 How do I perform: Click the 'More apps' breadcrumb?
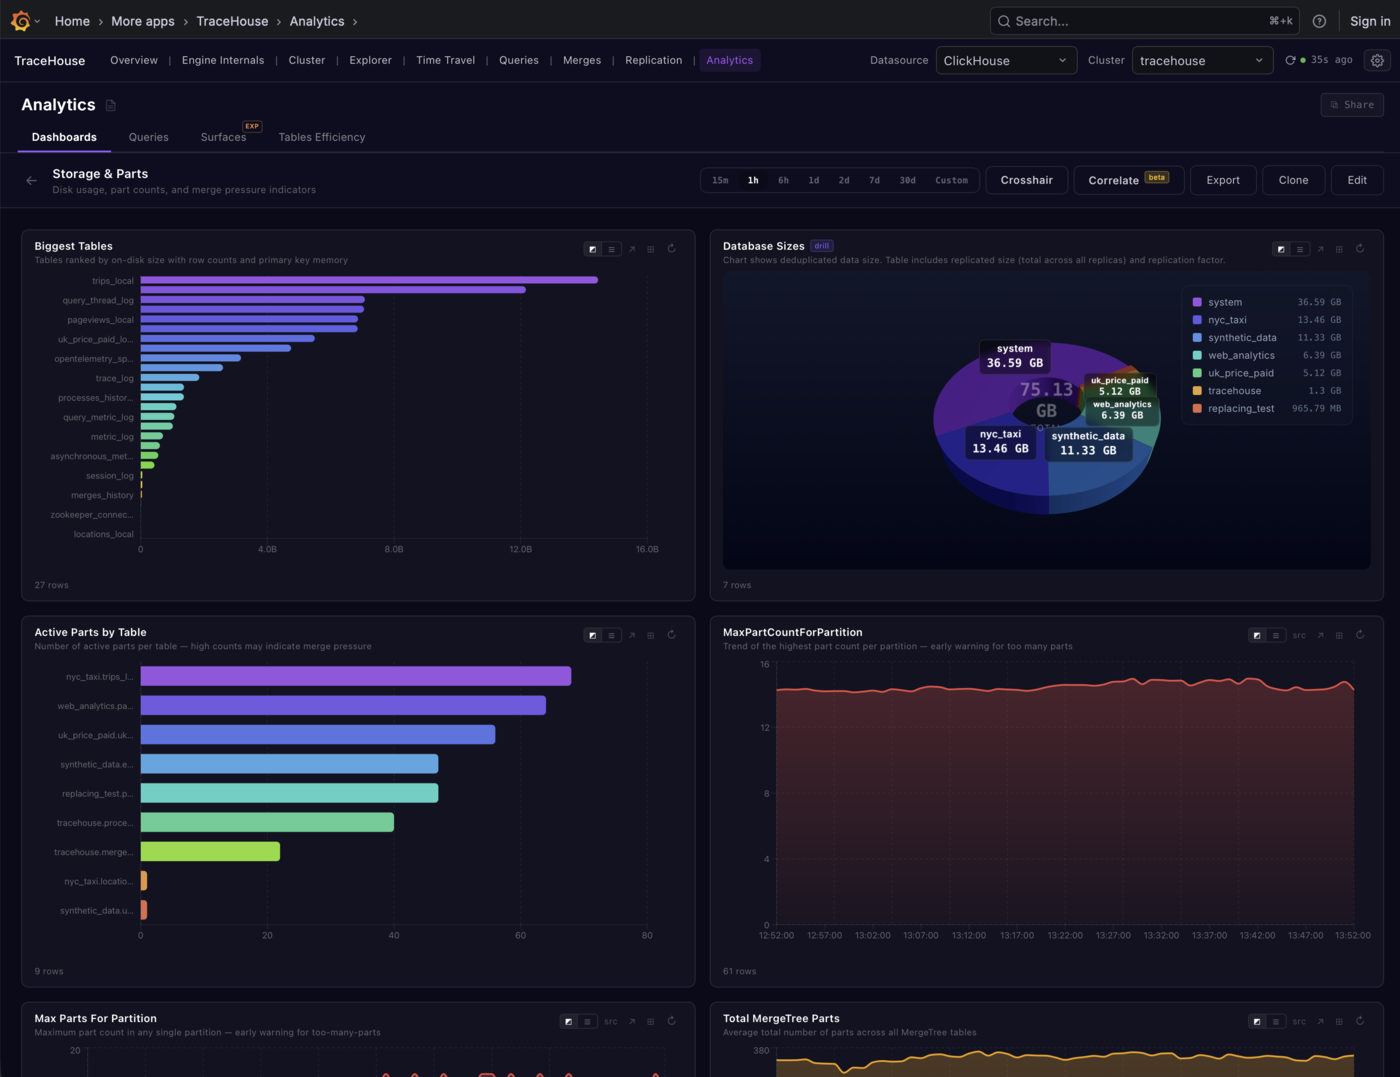(x=143, y=21)
